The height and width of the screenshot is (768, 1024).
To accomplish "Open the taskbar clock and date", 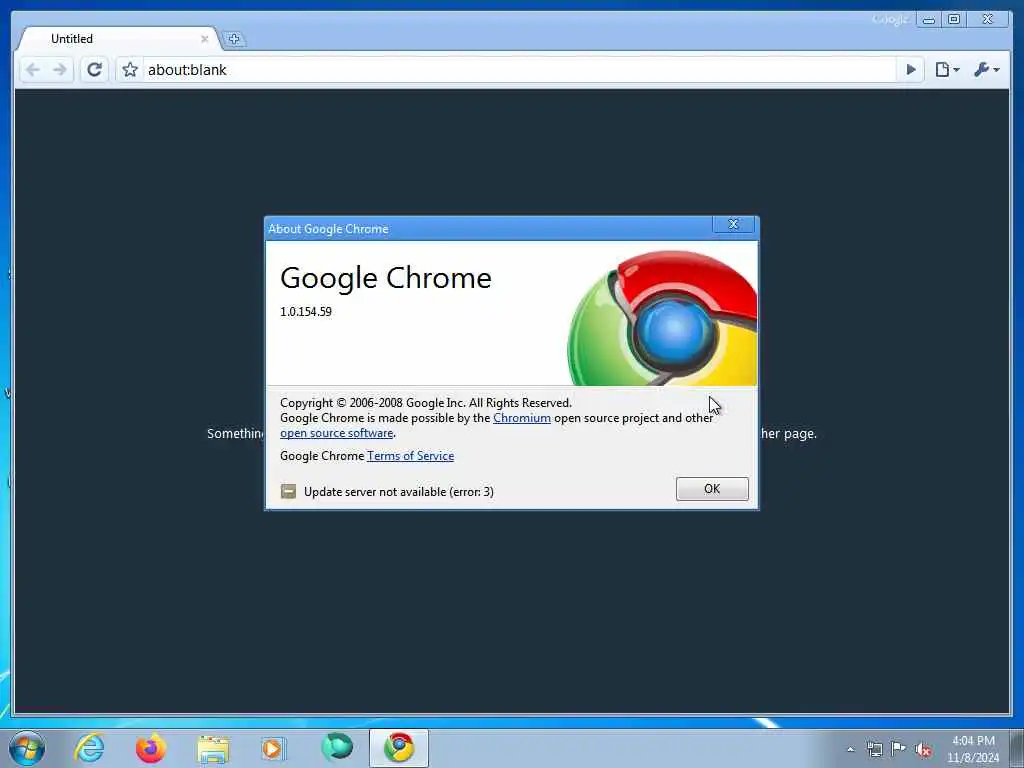I will point(973,749).
